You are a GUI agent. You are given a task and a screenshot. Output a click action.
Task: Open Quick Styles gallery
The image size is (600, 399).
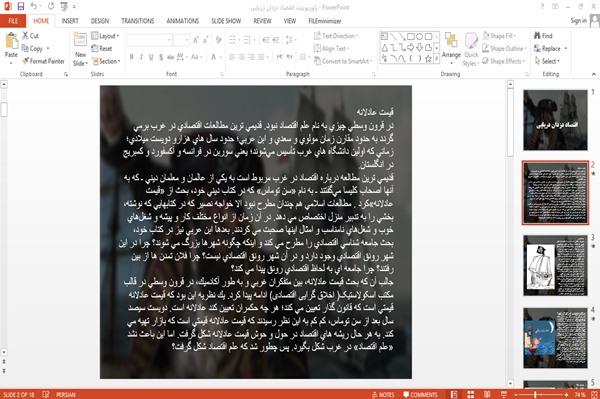coord(471,49)
